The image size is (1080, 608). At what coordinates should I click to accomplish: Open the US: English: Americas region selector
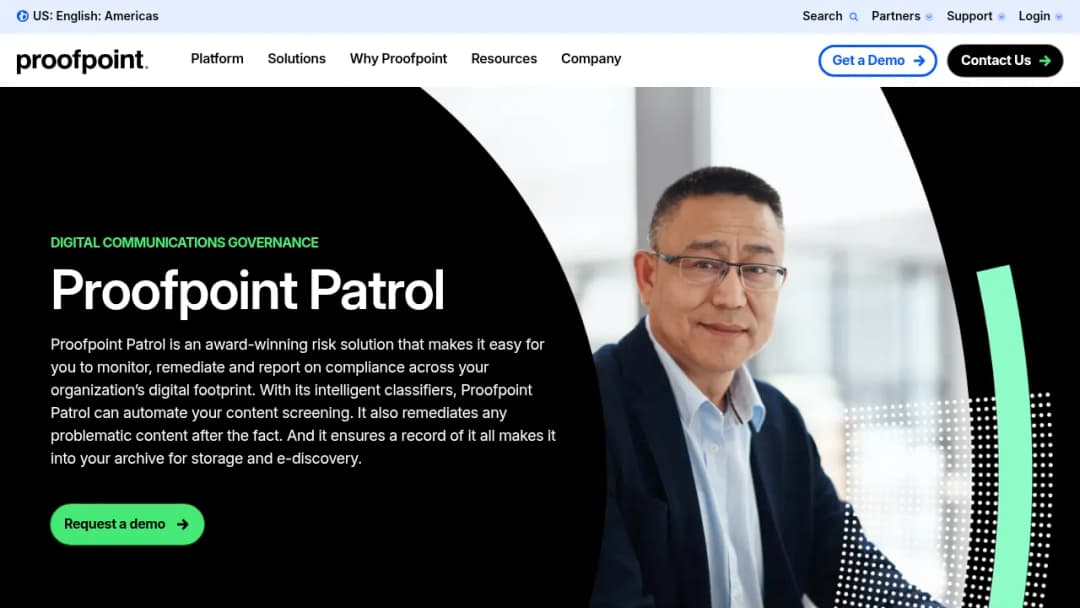coord(87,16)
